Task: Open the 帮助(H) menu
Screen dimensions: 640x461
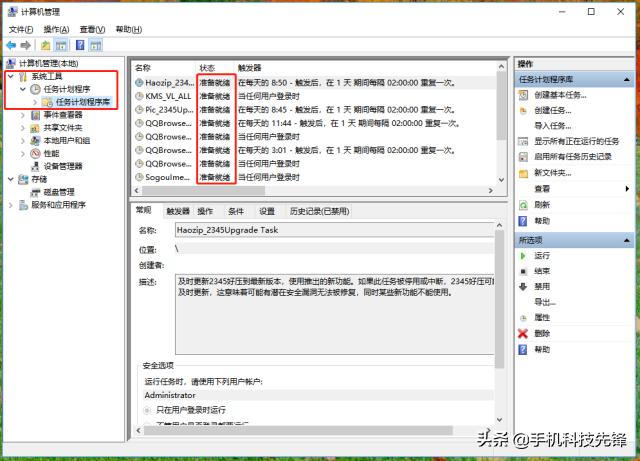Action: pyautogui.click(x=129, y=29)
